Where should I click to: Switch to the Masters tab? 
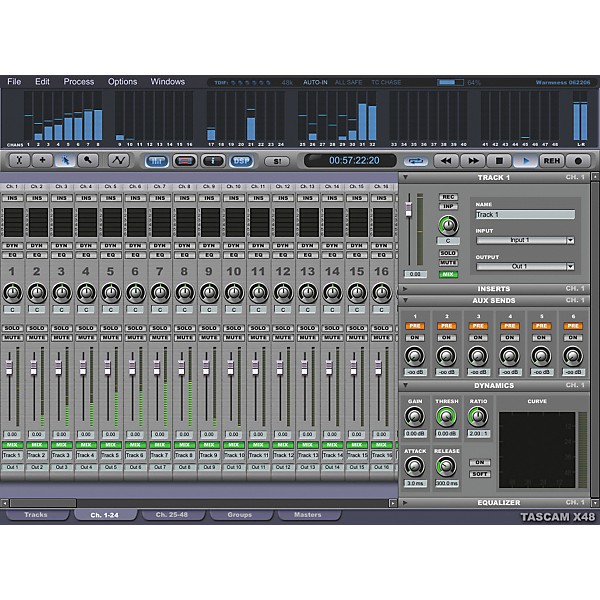(308, 515)
